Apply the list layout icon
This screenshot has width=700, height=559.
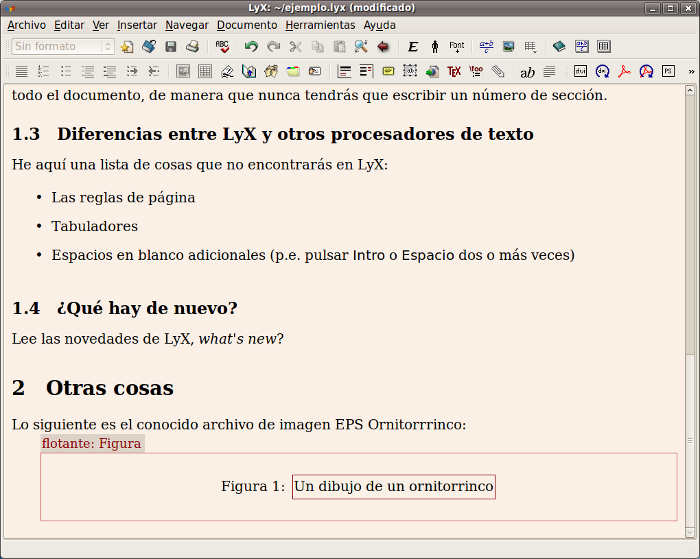coord(88,71)
